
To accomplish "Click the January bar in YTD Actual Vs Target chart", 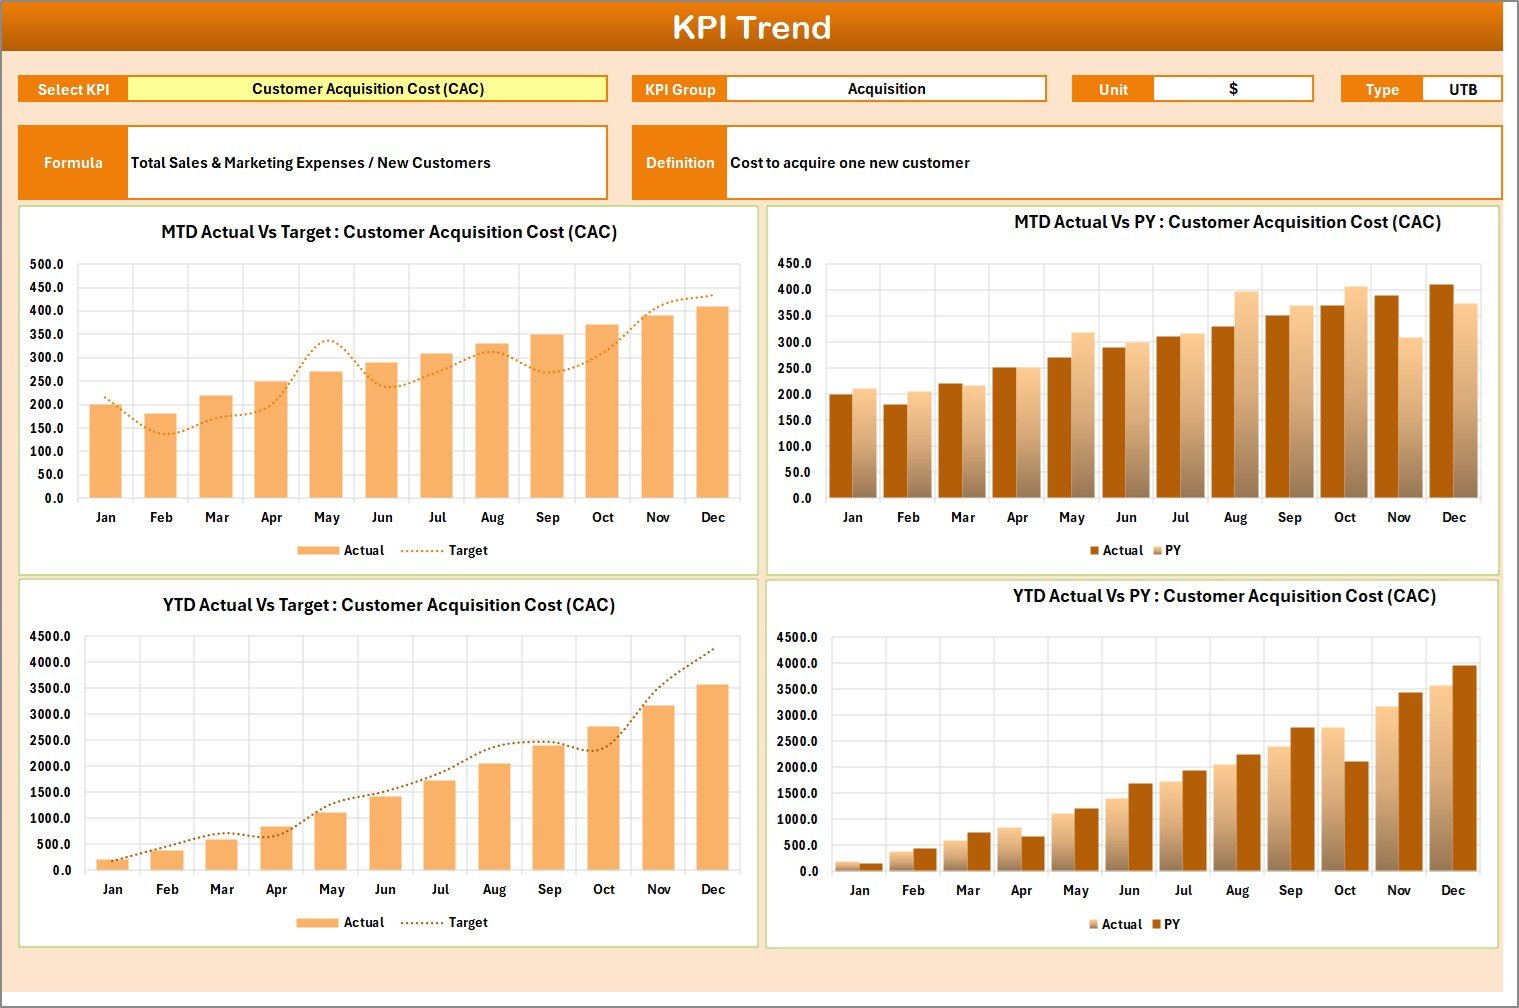I will (x=112, y=863).
